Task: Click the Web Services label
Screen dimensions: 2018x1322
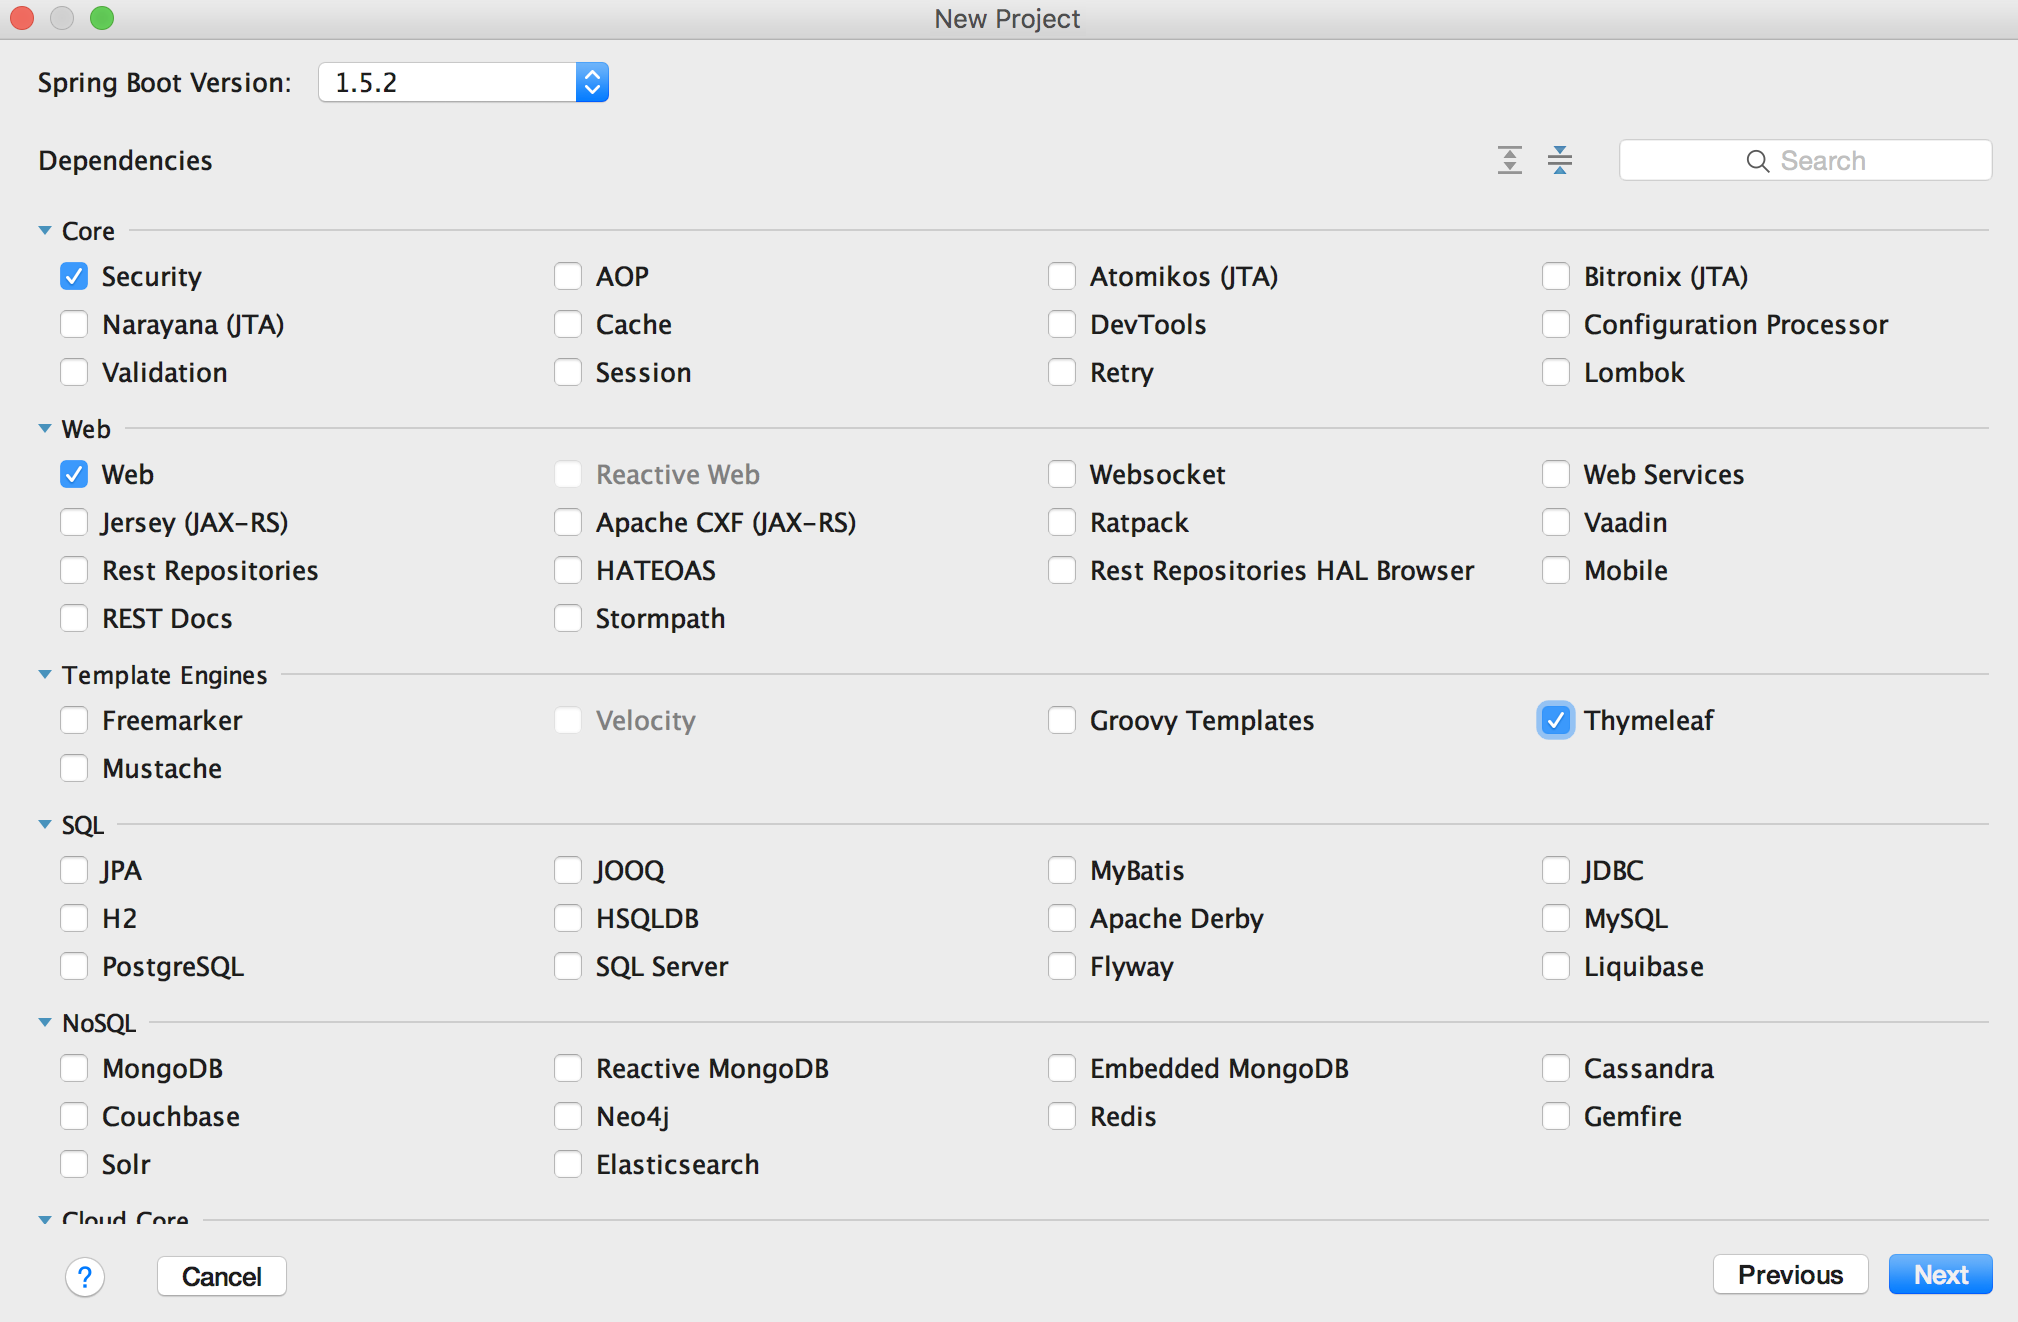Action: point(1664,474)
